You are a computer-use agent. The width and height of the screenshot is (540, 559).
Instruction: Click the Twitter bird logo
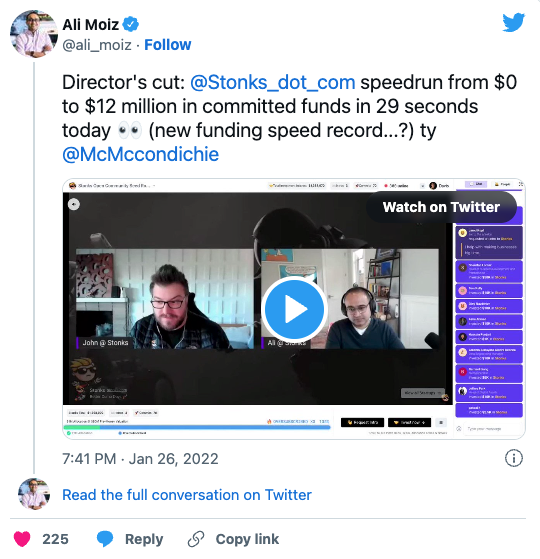click(x=513, y=22)
